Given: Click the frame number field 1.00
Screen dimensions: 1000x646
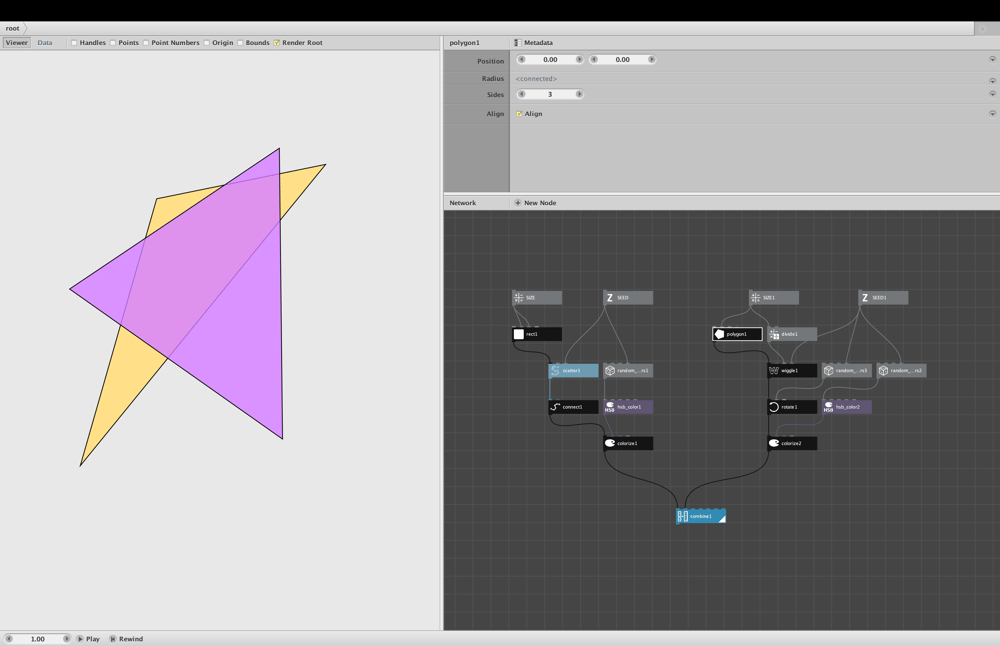Looking at the screenshot, I should click(38, 638).
